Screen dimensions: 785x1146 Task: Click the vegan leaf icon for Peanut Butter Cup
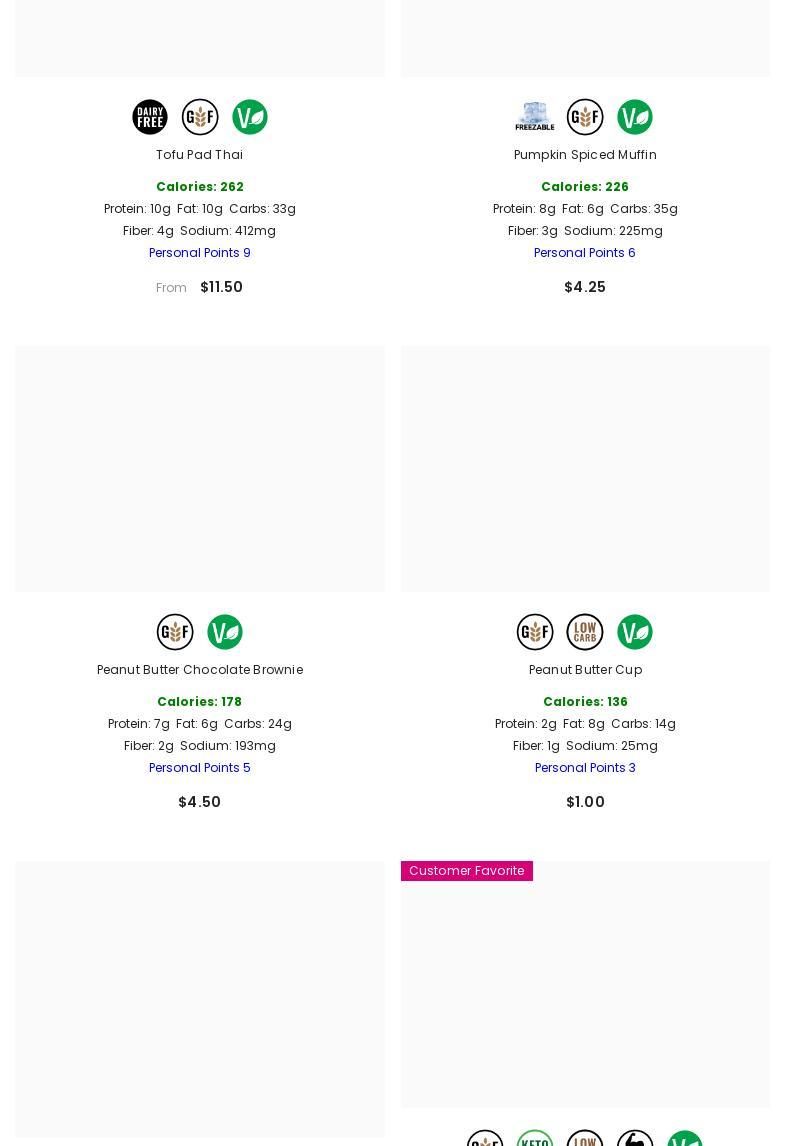point(635,632)
